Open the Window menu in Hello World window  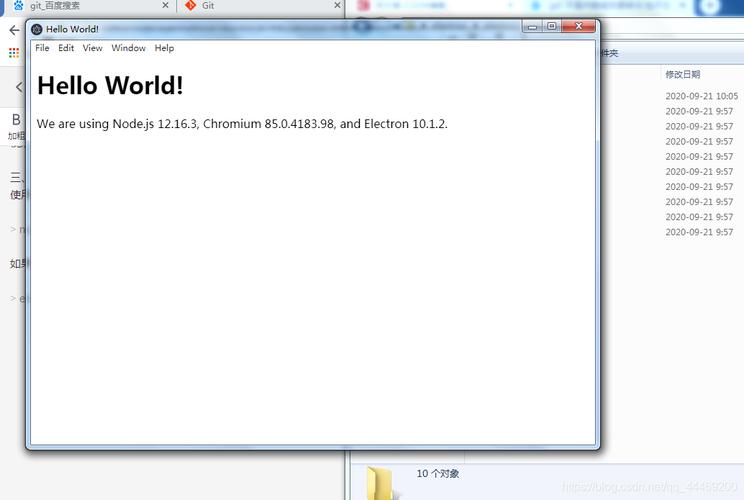tap(128, 48)
